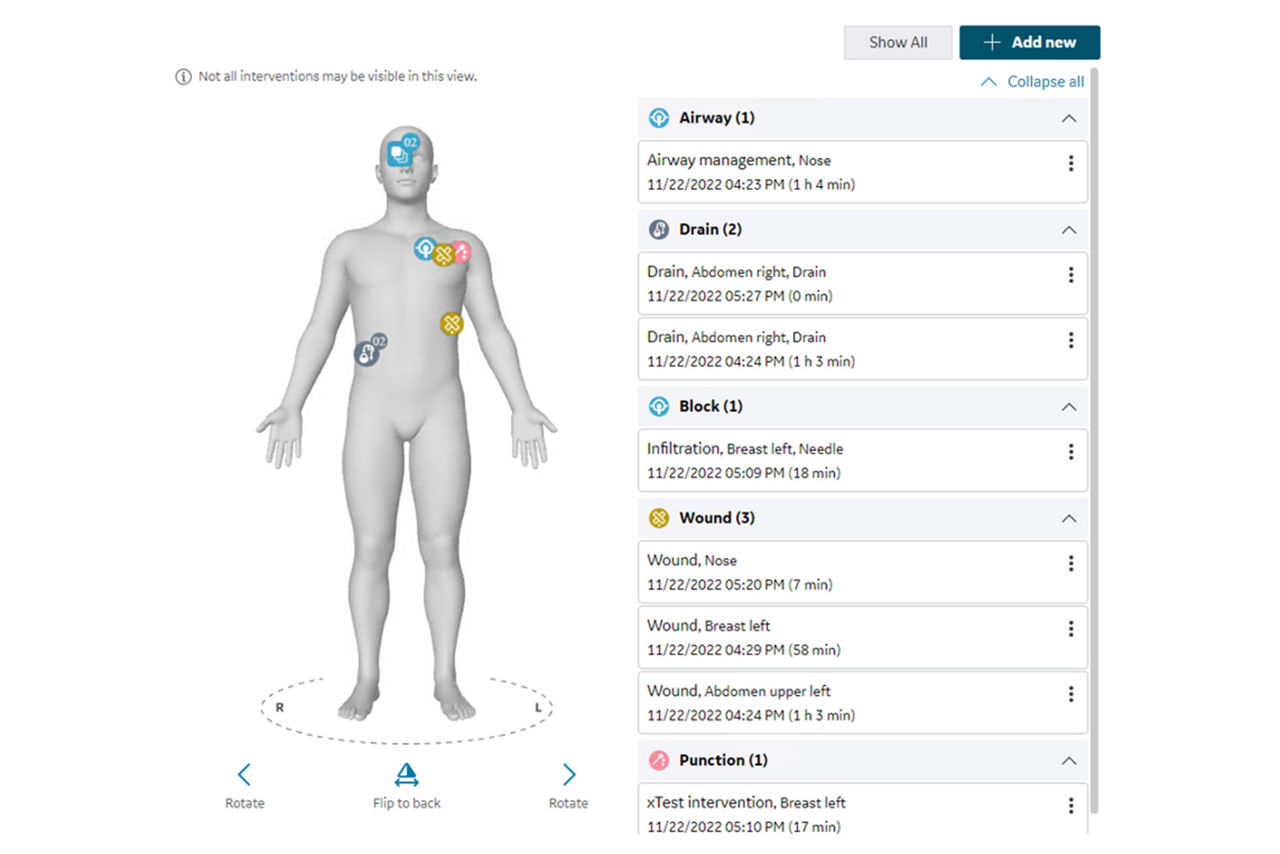Click the Drain icon next to the Drain header

click(659, 229)
